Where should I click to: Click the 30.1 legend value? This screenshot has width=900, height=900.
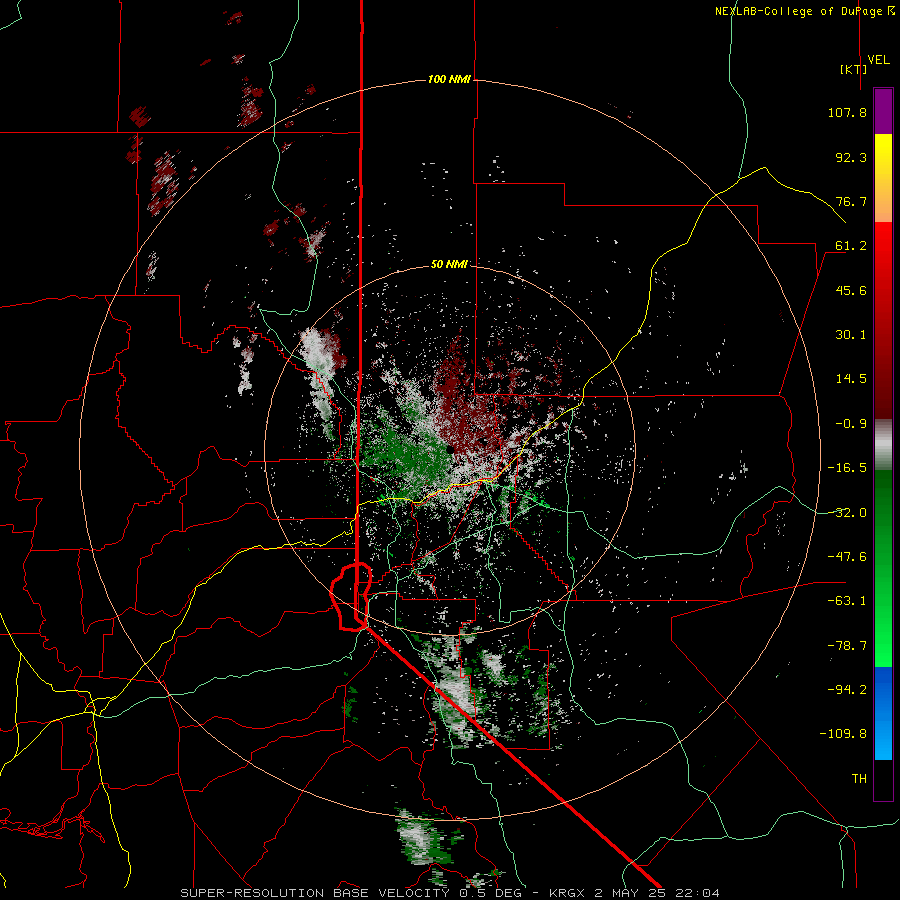click(851, 335)
